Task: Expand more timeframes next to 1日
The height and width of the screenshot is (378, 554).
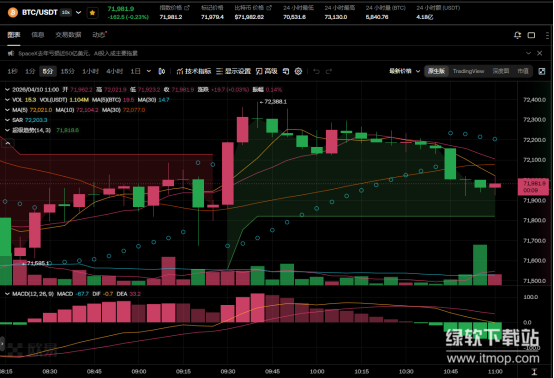Action: 149,71
